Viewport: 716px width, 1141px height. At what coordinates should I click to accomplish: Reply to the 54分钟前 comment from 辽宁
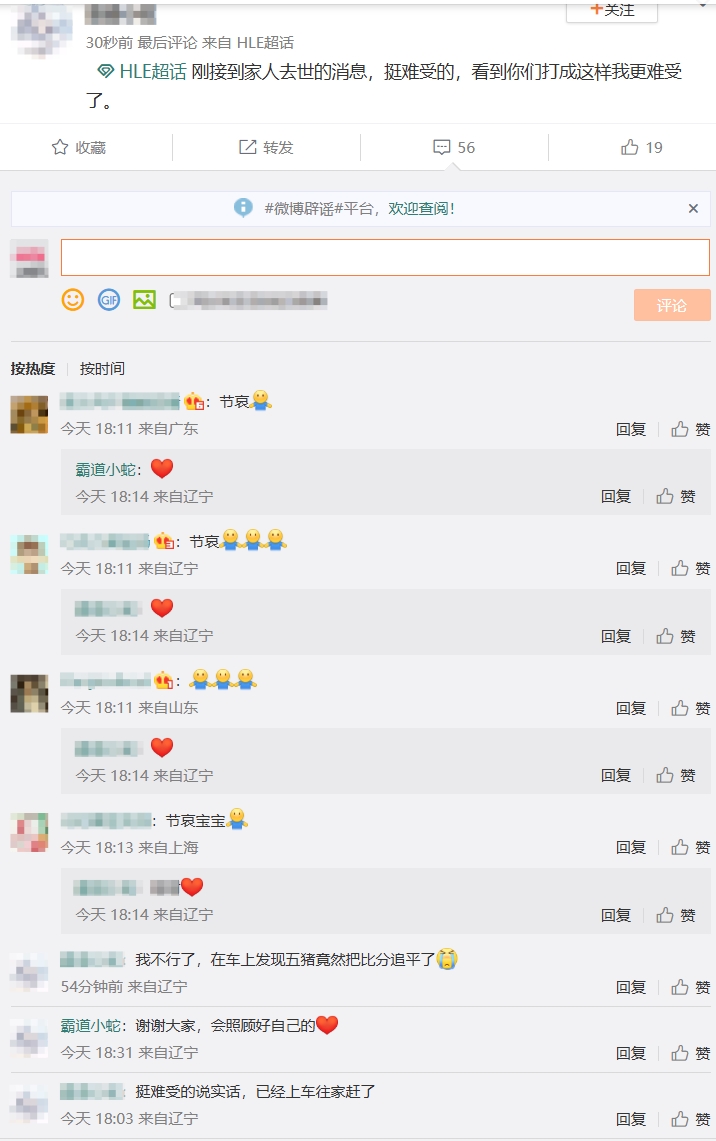click(x=631, y=987)
